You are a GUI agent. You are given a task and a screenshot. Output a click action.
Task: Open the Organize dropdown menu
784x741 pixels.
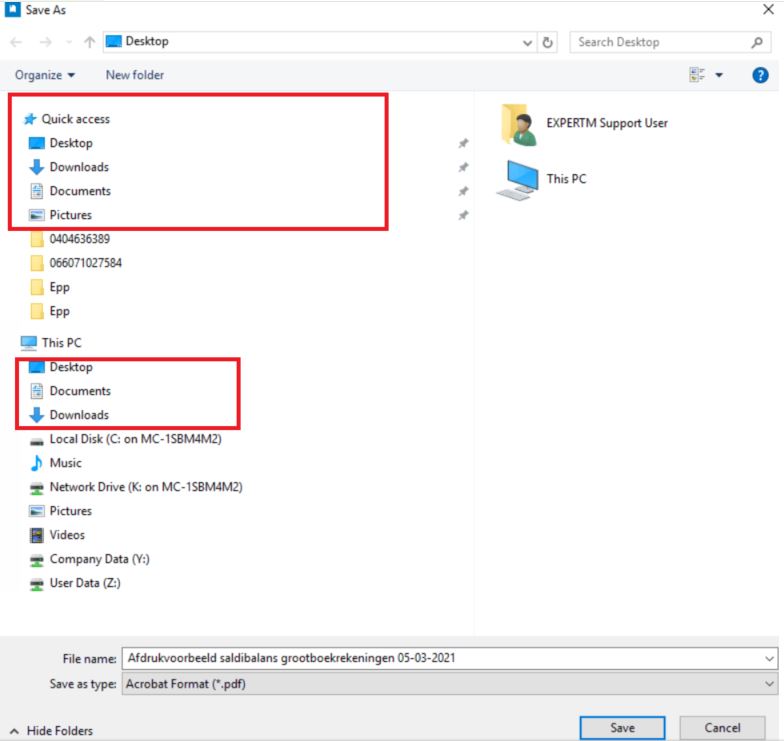(x=45, y=75)
